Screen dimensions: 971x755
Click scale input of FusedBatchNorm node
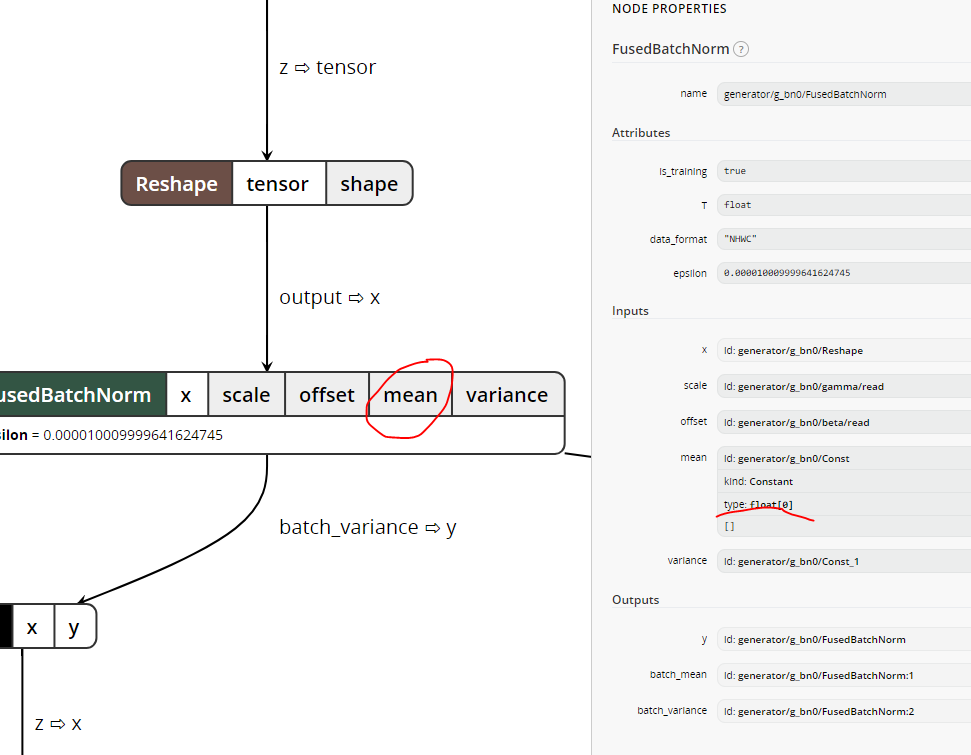(x=246, y=395)
